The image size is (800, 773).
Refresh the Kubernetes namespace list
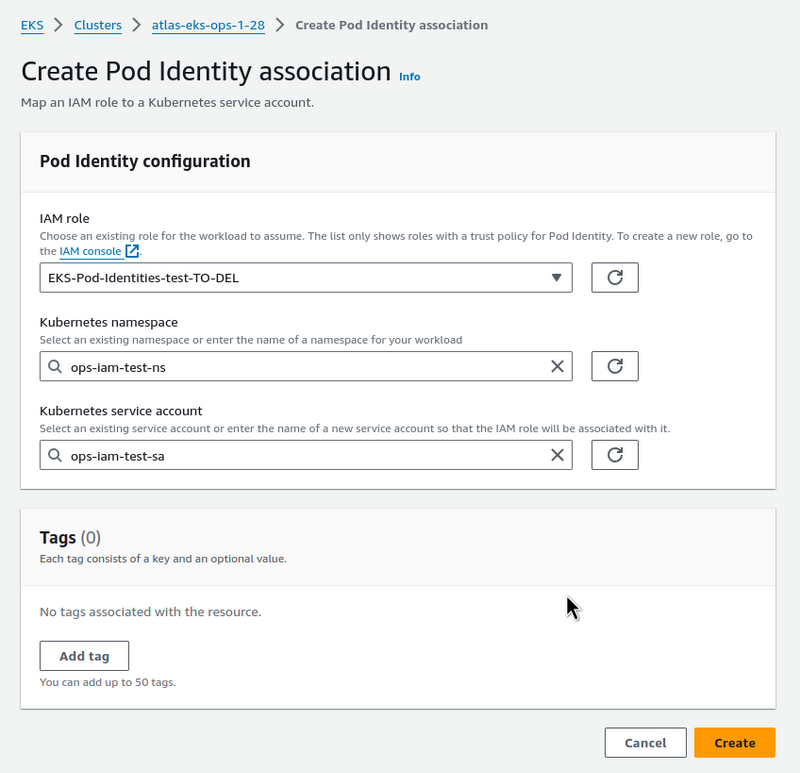[615, 367]
